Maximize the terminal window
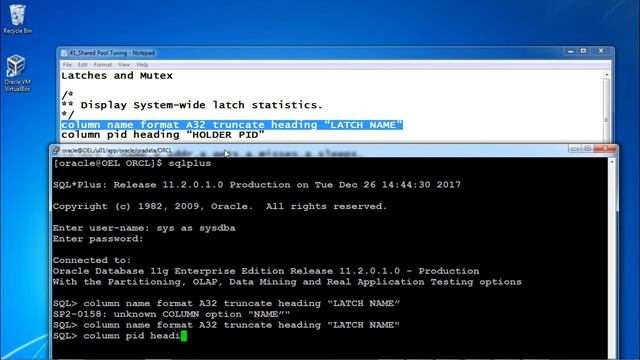This screenshot has width=640, height=360. point(587,149)
